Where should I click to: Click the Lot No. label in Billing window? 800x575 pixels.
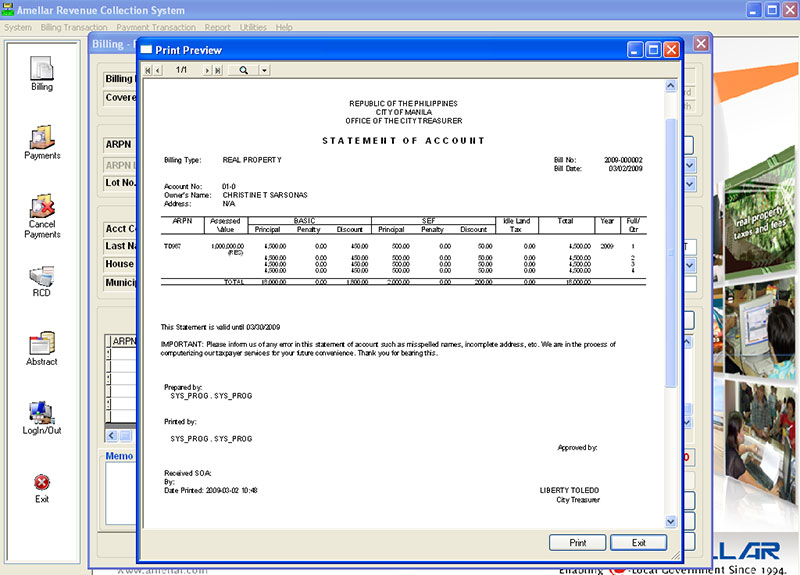(120, 183)
